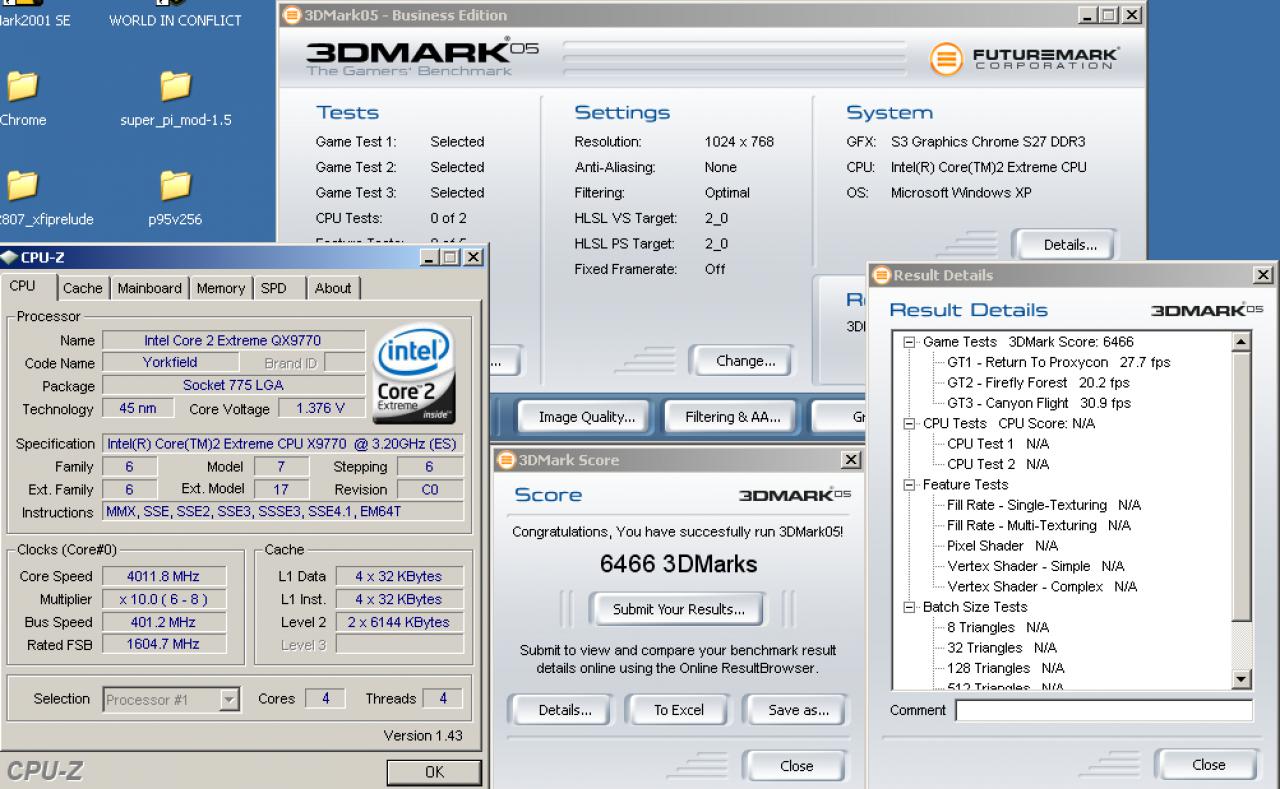The image size is (1280, 789).
Task: Click the Core Voltage value 1.376 V
Action: (319, 409)
